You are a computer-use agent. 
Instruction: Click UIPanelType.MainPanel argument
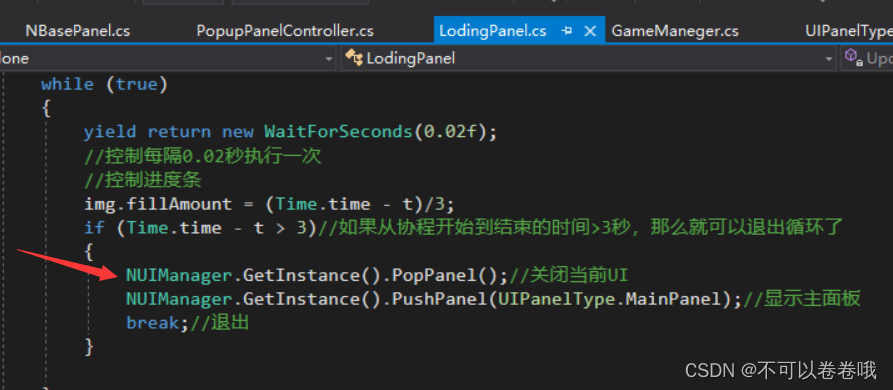click(x=609, y=299)
